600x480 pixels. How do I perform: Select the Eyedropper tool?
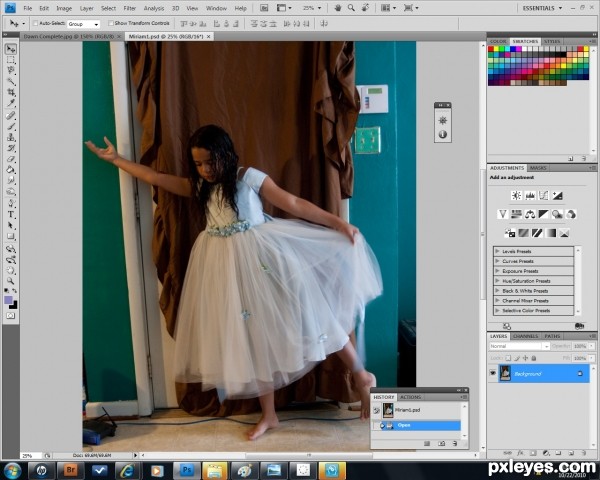(x=11, y=103)
